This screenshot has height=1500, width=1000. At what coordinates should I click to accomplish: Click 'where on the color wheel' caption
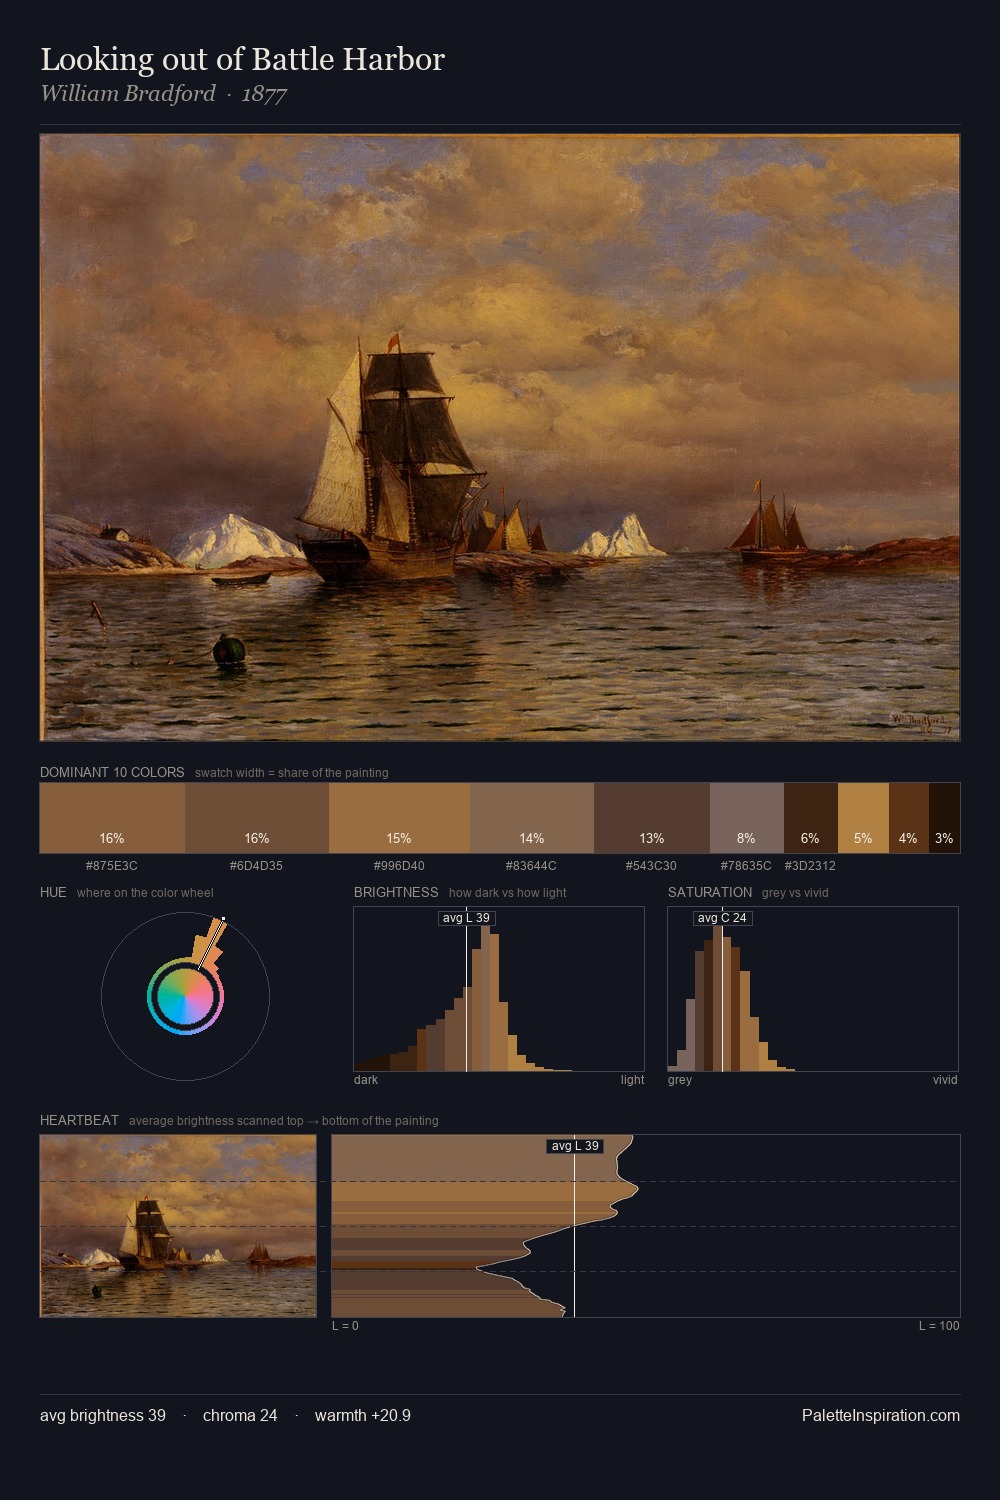click(145, 893)
